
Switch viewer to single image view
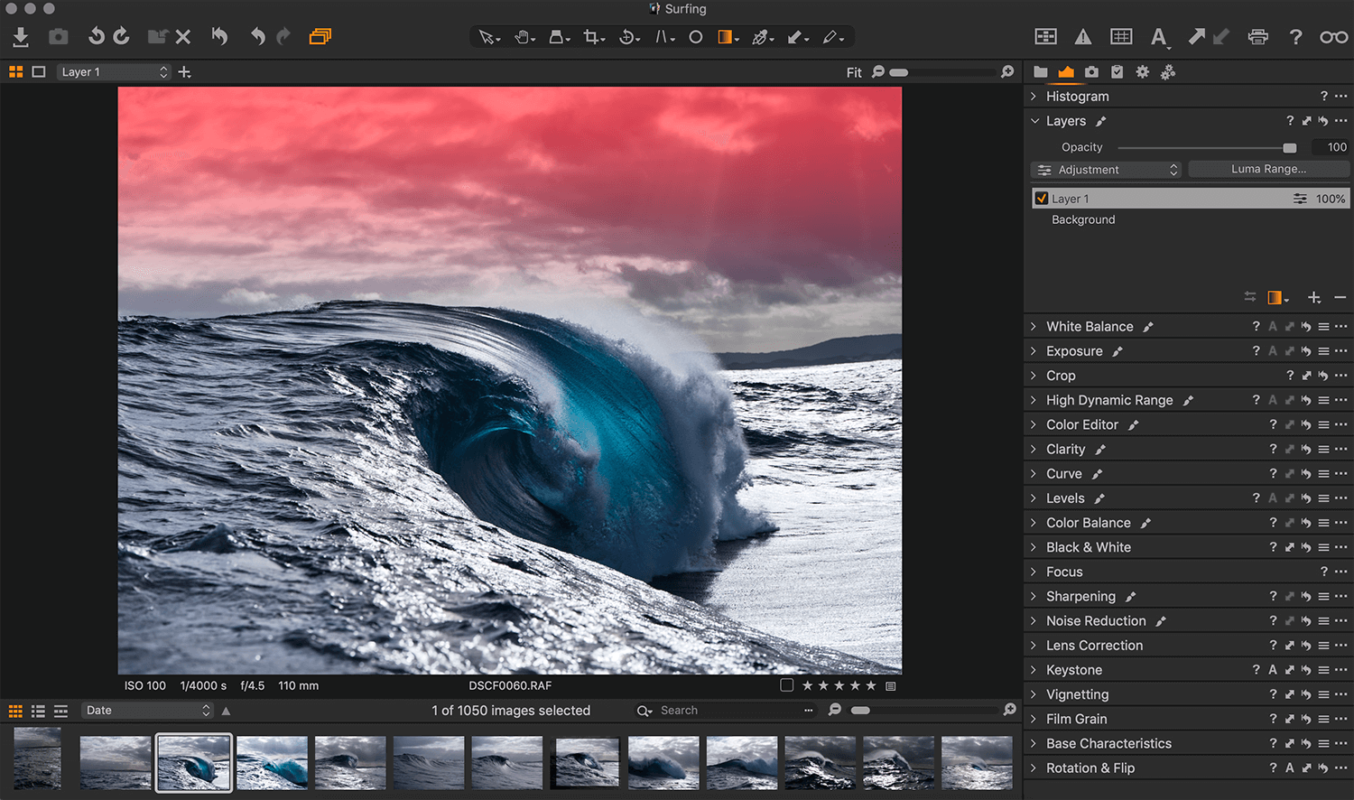39,72
